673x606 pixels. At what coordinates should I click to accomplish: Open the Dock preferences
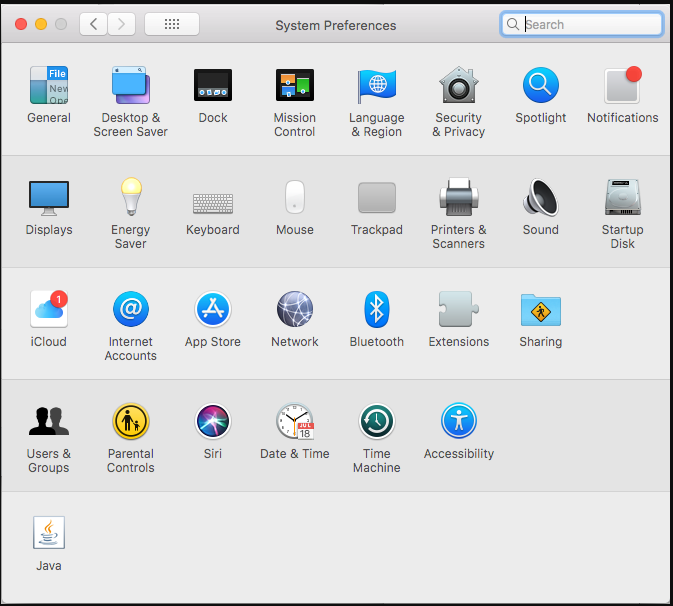[x=212, y=86]
